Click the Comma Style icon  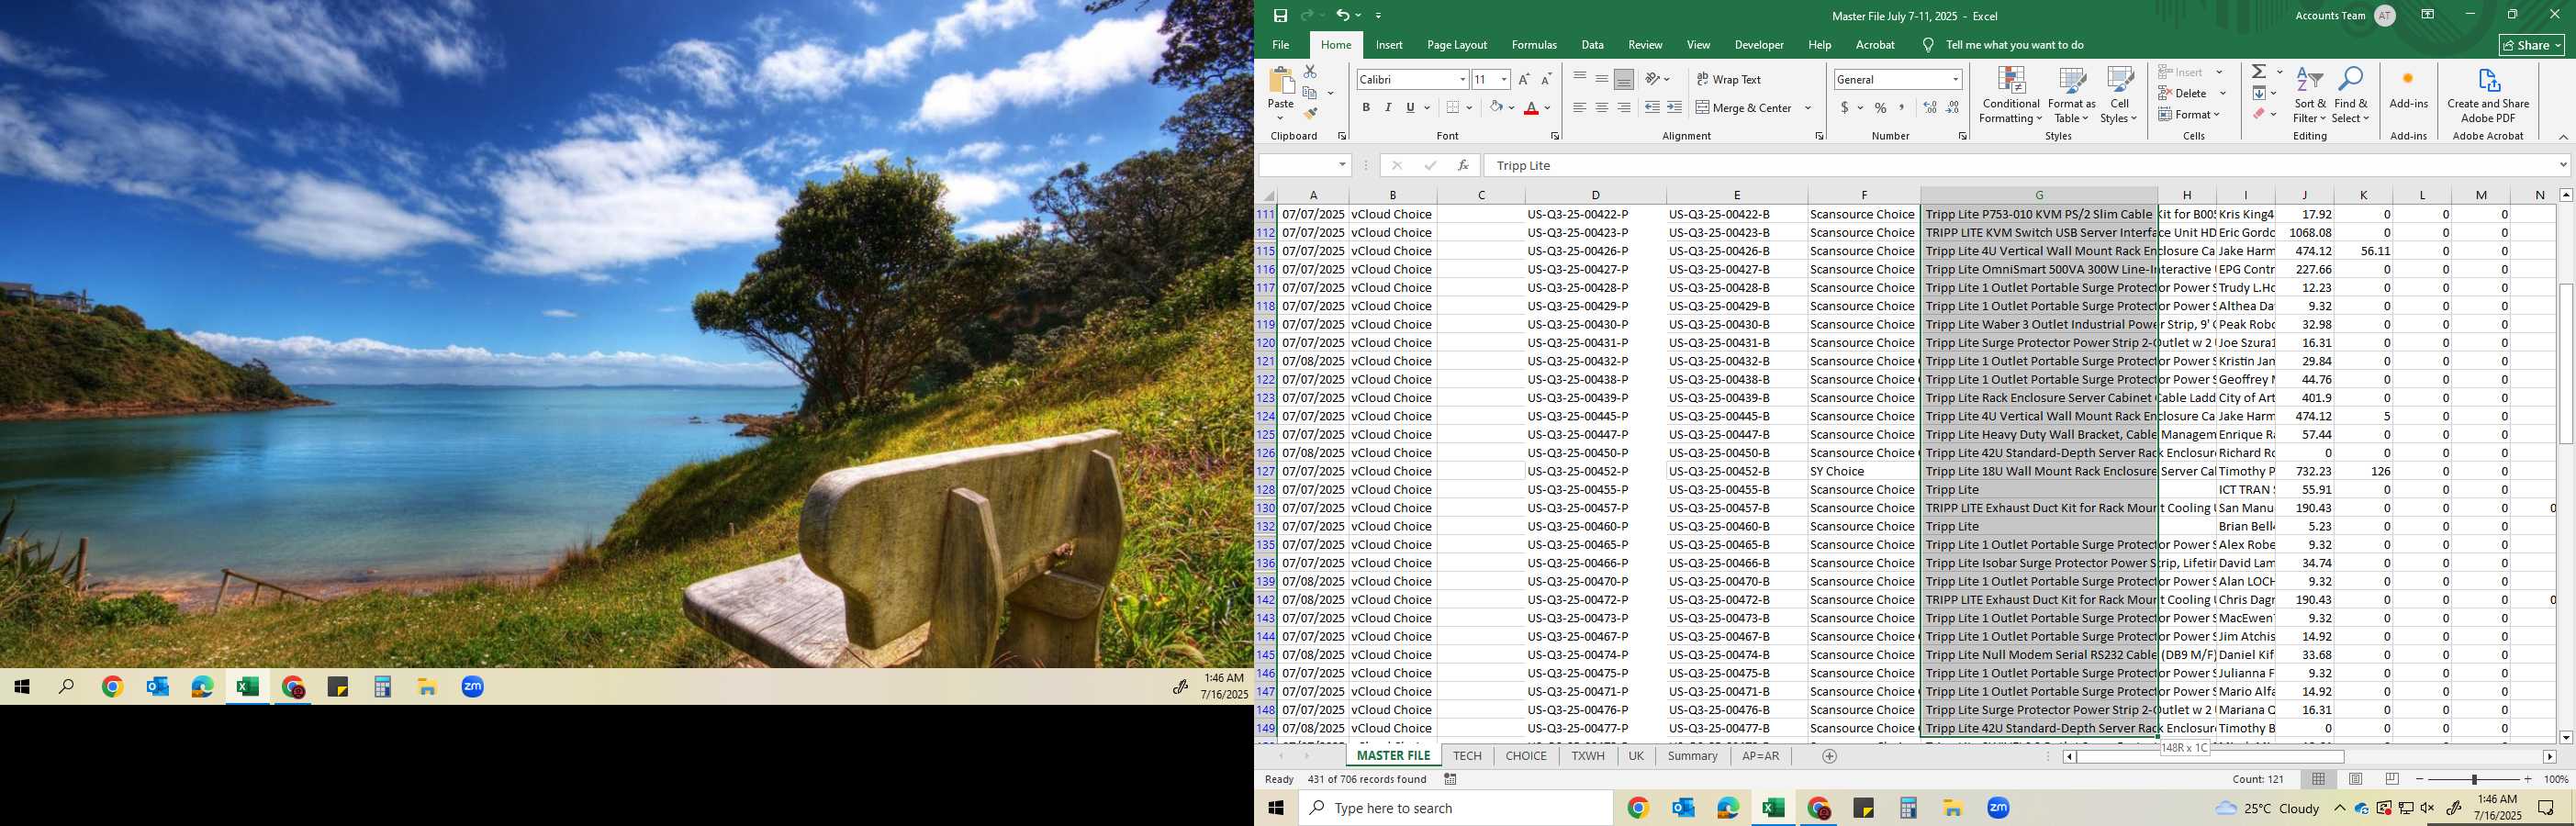pos(1902,107)
